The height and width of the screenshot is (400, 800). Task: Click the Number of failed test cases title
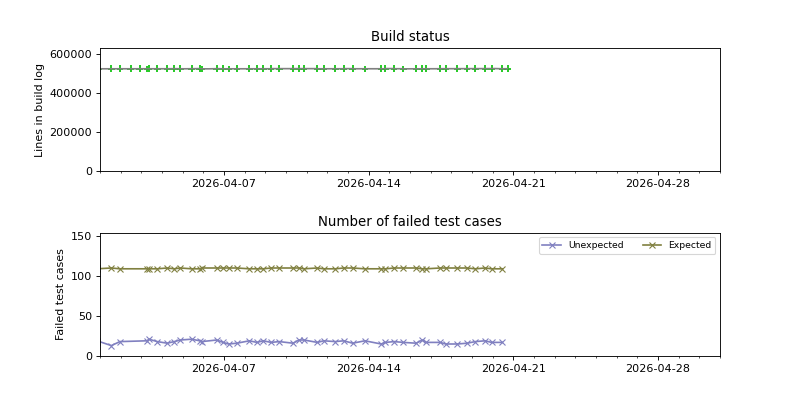(x=410, y=222)
